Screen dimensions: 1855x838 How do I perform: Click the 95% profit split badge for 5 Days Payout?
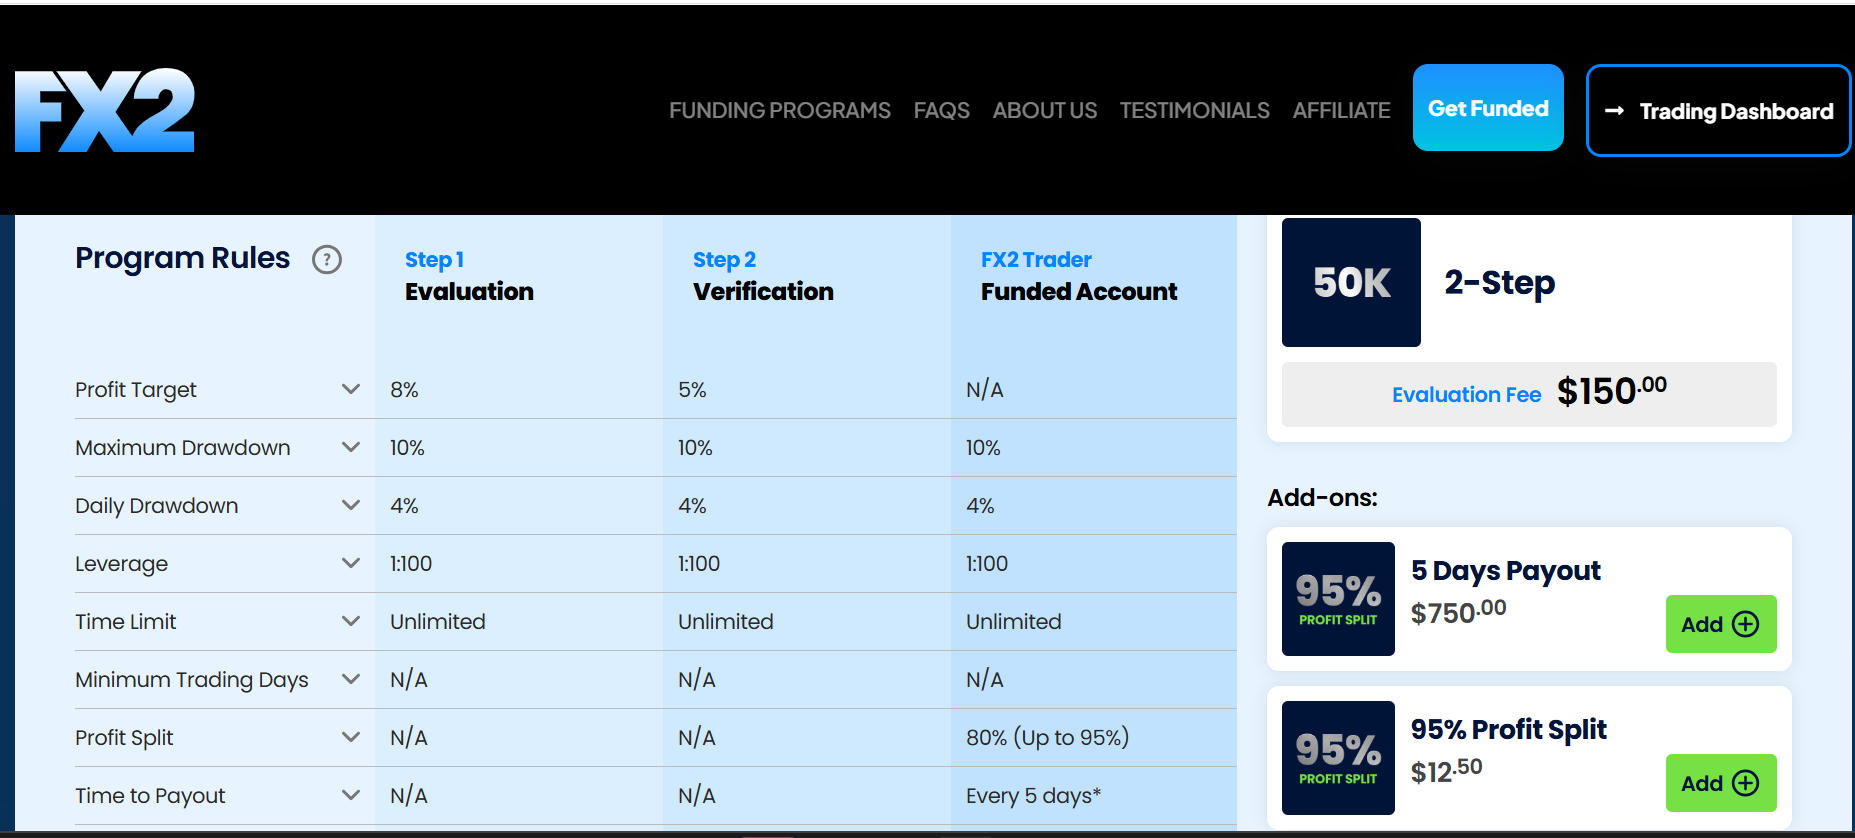[x=1338, y=599]
